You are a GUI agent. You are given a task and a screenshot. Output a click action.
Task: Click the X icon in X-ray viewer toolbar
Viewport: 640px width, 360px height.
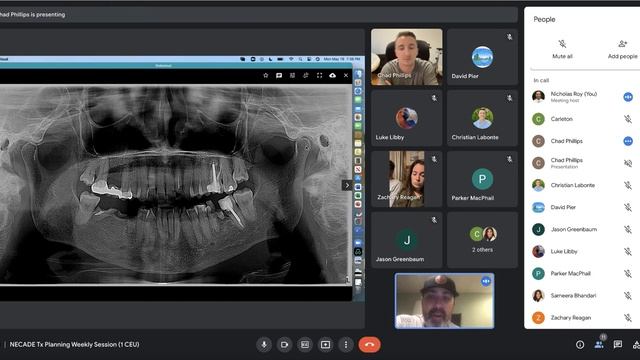[346, 76]
